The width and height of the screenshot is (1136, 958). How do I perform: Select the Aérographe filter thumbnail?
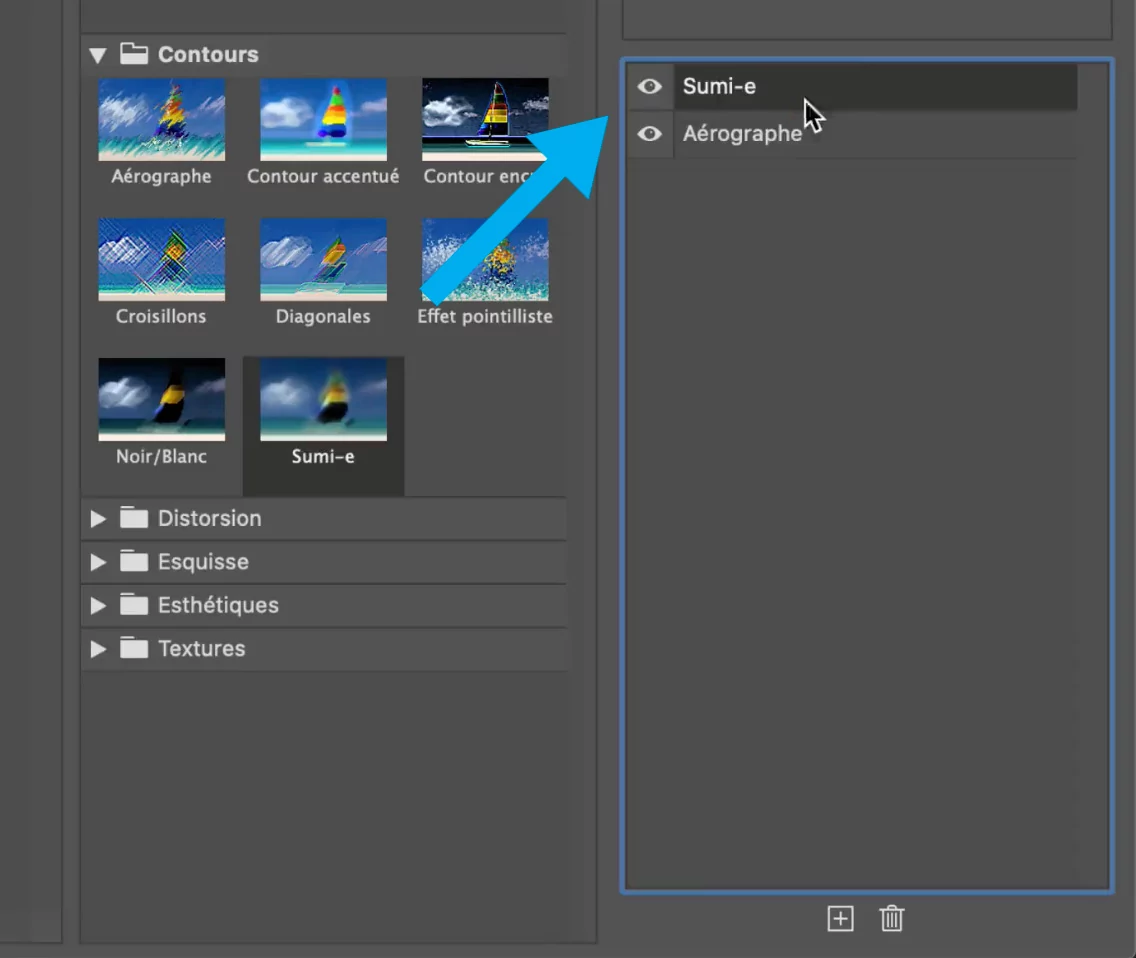(x=162, y=120)
